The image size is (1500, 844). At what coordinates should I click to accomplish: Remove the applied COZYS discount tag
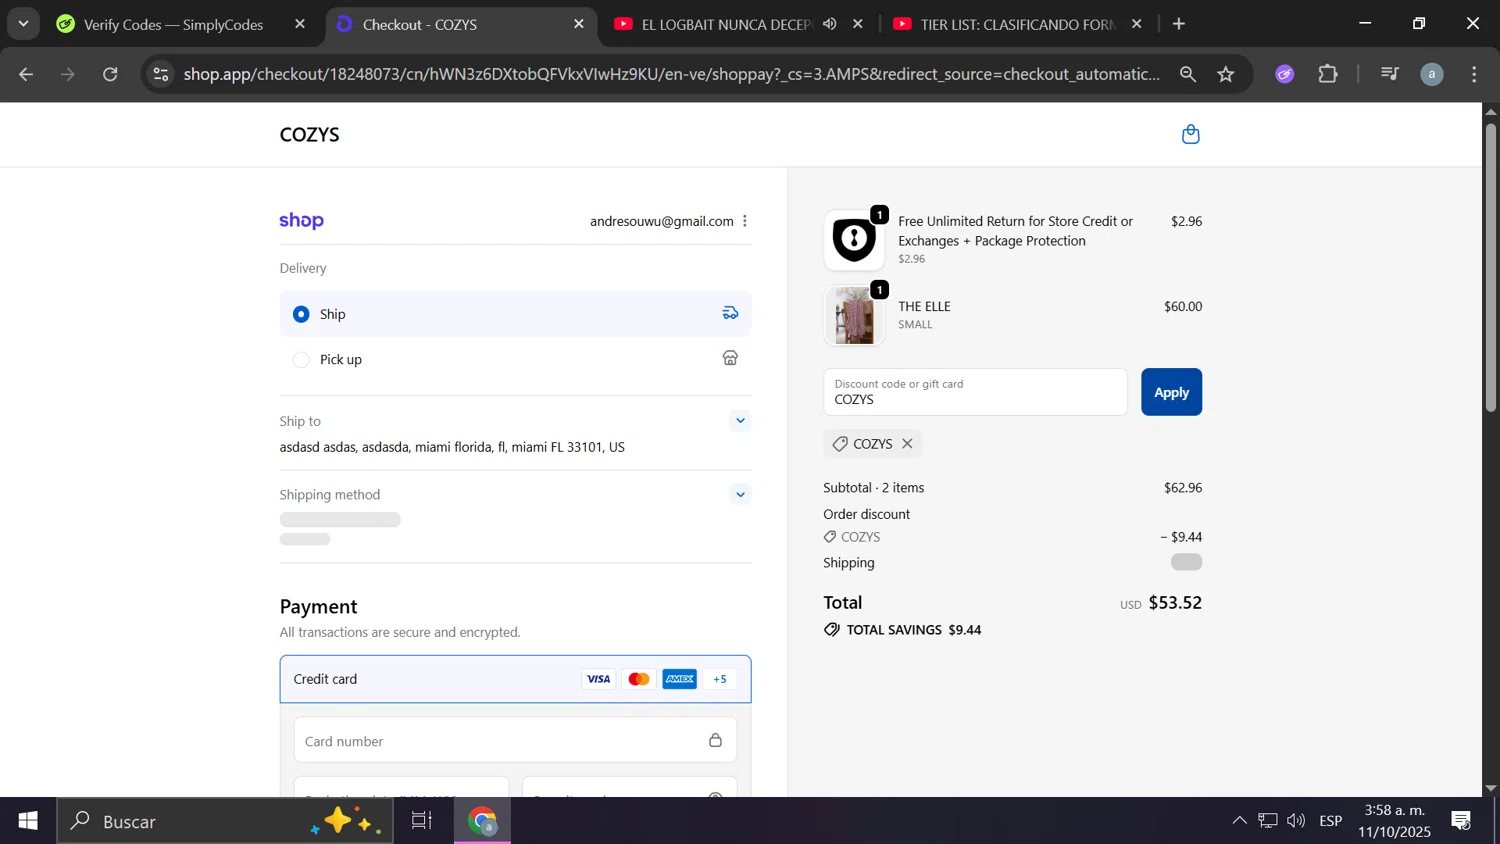[x=907, y=444]
